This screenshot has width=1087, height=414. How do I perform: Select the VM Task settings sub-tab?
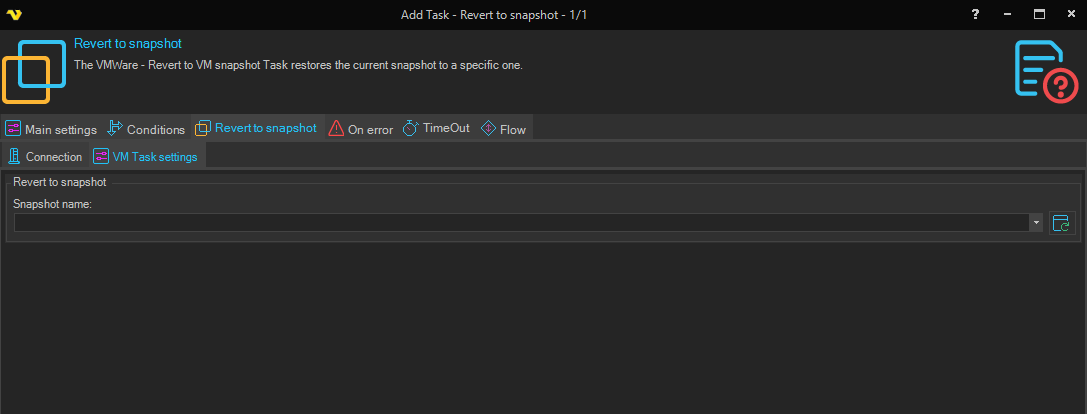point(155,157)
